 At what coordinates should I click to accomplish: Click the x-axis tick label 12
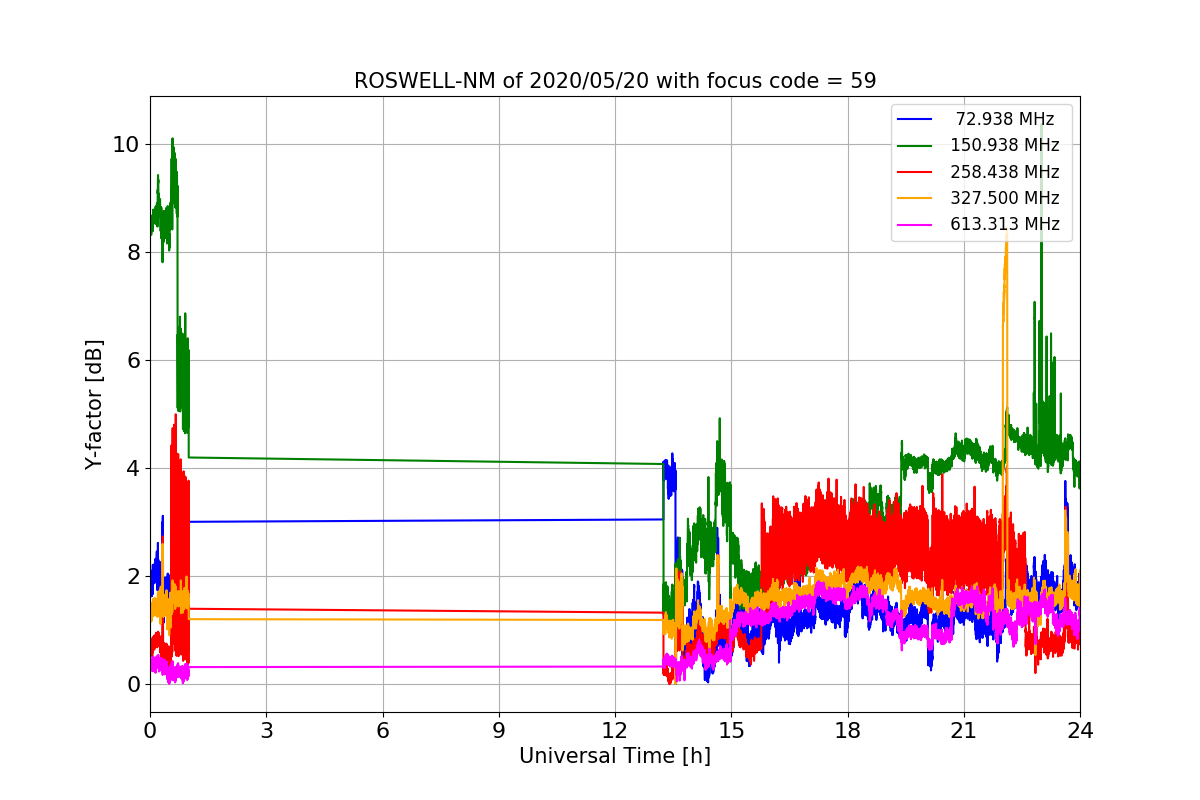pyautogui.click(x=615, y=731)
